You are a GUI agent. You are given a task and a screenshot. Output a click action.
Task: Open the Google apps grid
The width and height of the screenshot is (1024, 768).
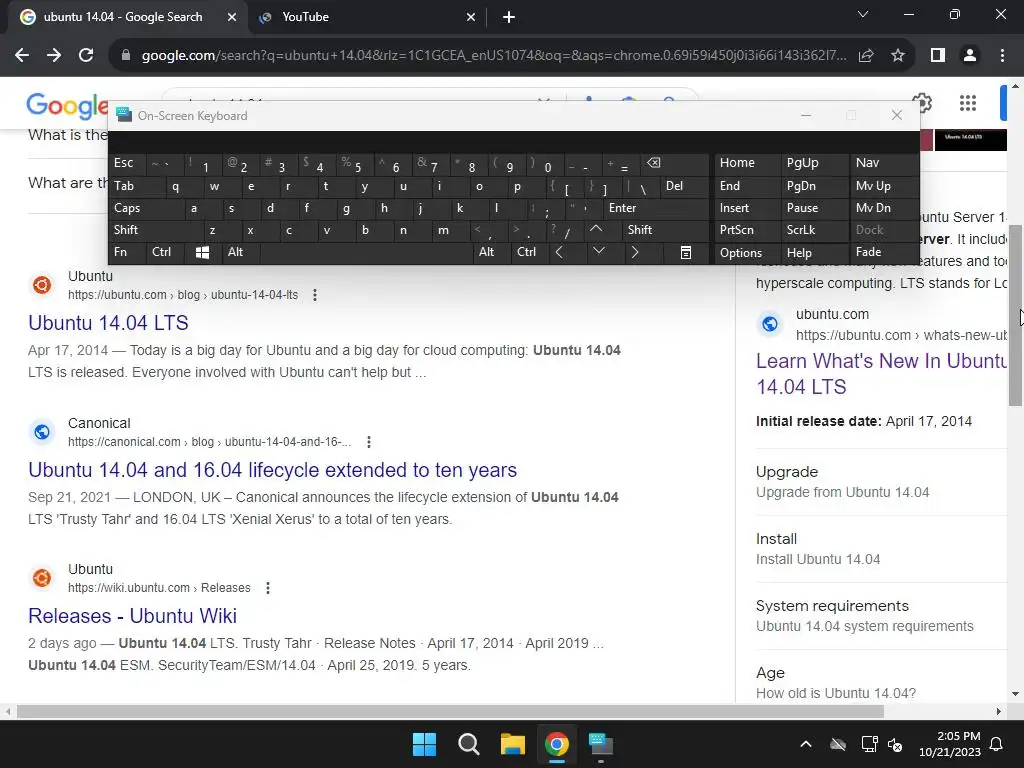[x=968, y=103]
